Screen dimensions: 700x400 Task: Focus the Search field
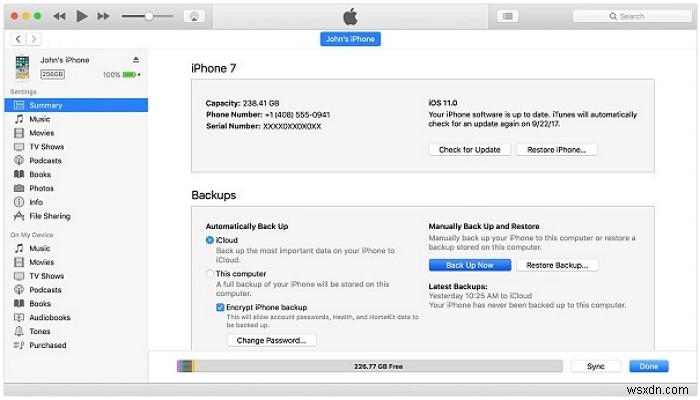point(632,17)
